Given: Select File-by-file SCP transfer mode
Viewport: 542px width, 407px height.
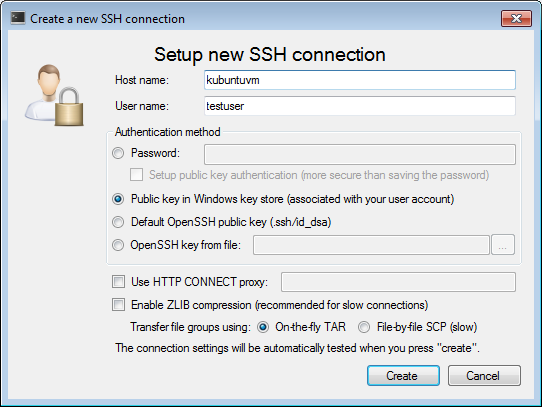Looking at the screenshot, I should tap(364, 327).
